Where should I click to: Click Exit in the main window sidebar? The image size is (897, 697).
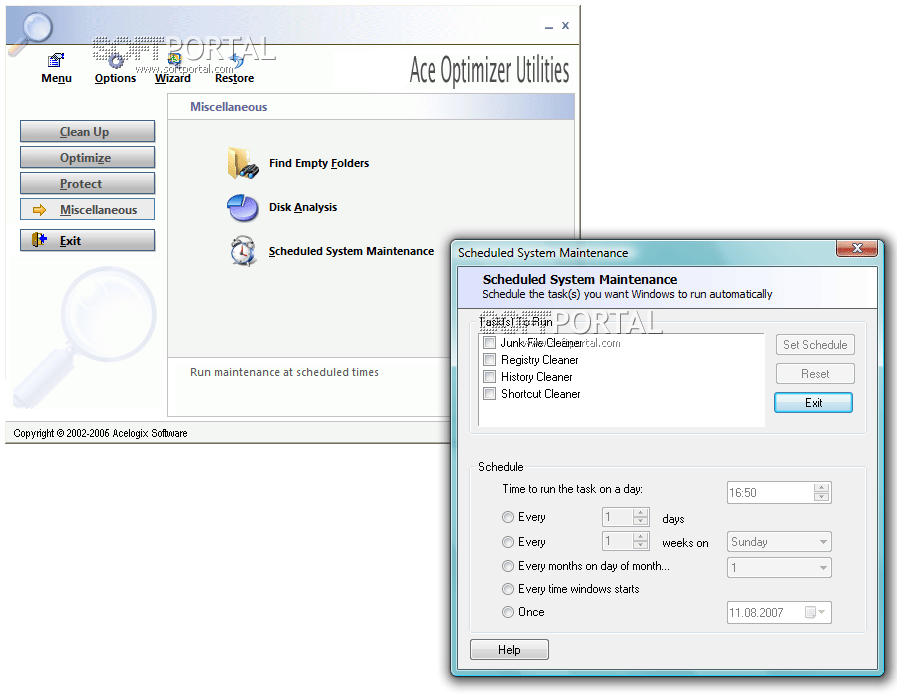[88, 240]
